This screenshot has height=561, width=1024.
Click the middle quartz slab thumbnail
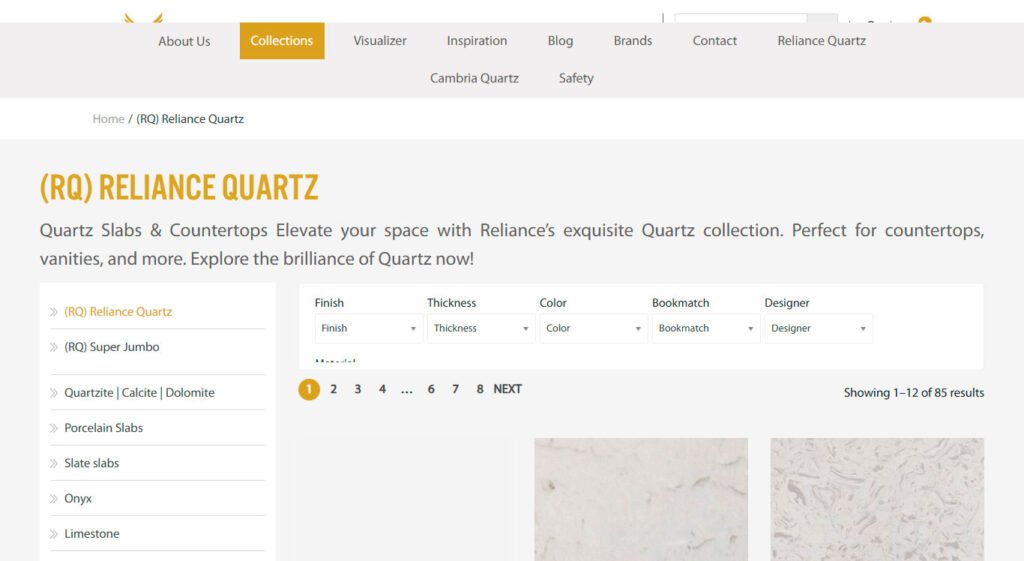[x=641, y=499]
